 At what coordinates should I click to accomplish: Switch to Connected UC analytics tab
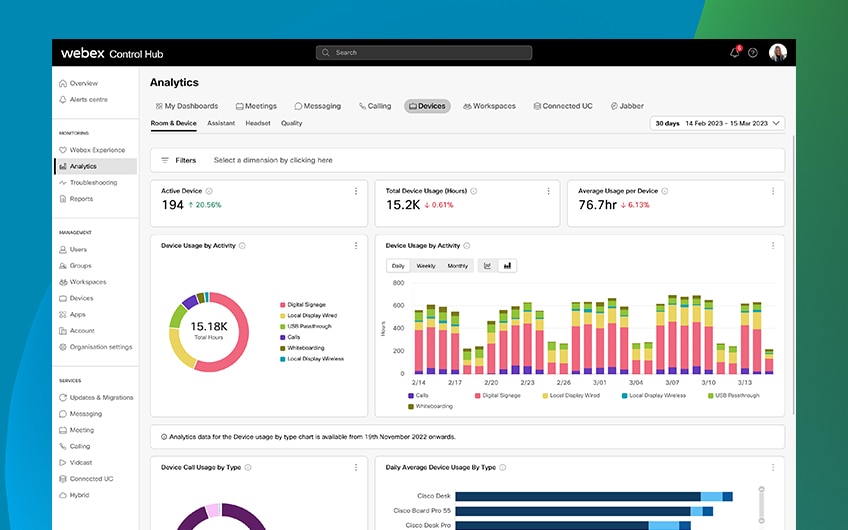click(x=563, y=106)
